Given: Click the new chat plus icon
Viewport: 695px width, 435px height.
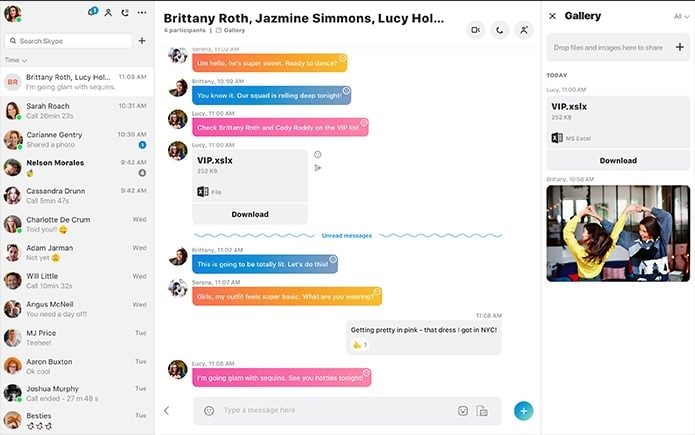Looking at the screenshot, I should 142,41.
